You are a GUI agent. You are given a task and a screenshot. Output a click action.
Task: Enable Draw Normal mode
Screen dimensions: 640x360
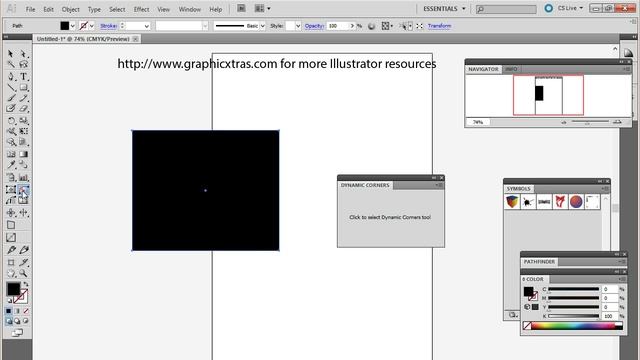pos(9,321)
